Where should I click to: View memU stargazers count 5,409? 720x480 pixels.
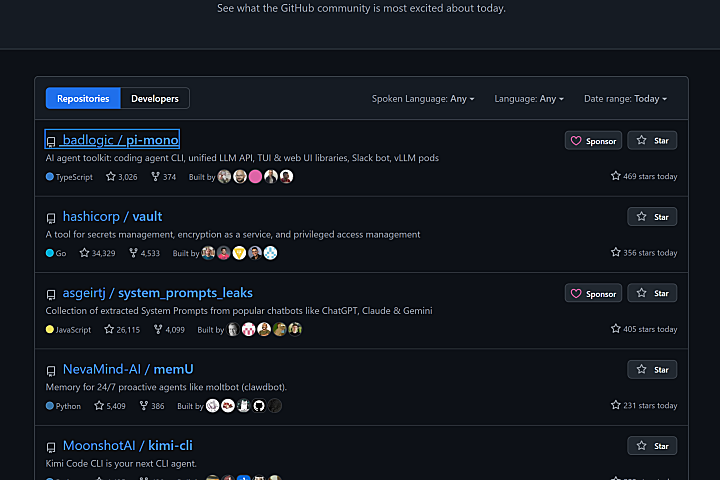tap(110, 406)
